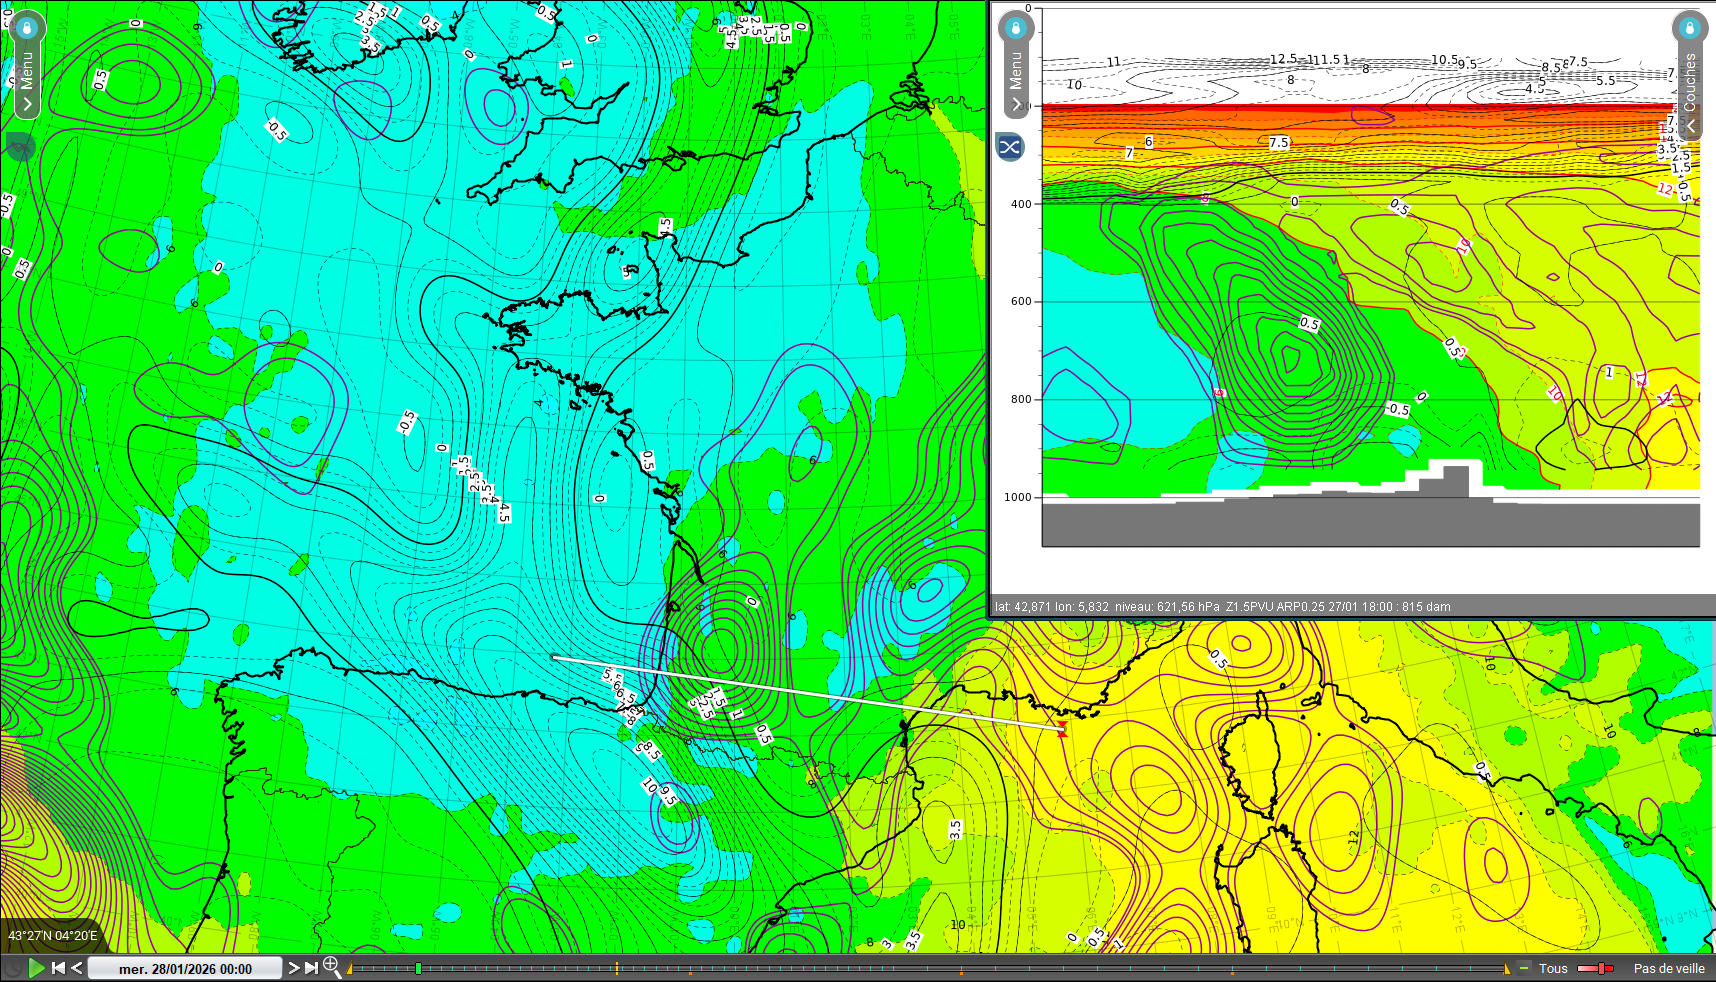Jump to first time step

58,968
